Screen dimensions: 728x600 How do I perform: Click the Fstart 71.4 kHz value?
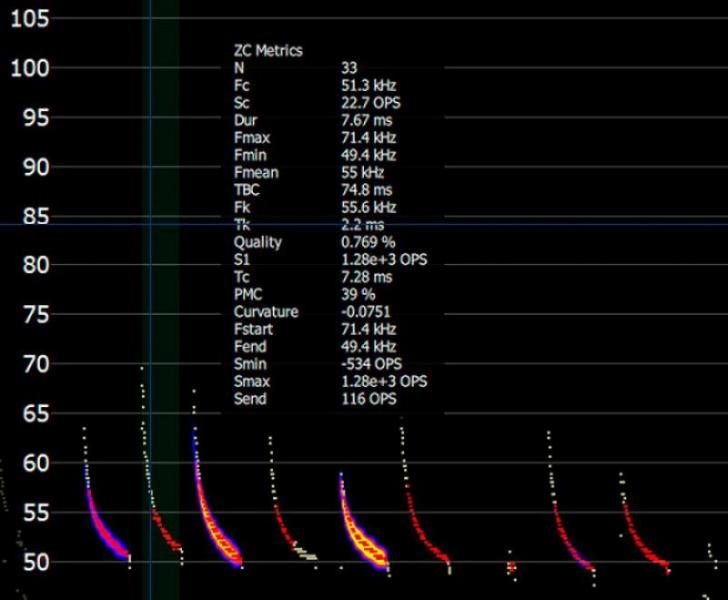pyautogui.click(x=368, y=329)
